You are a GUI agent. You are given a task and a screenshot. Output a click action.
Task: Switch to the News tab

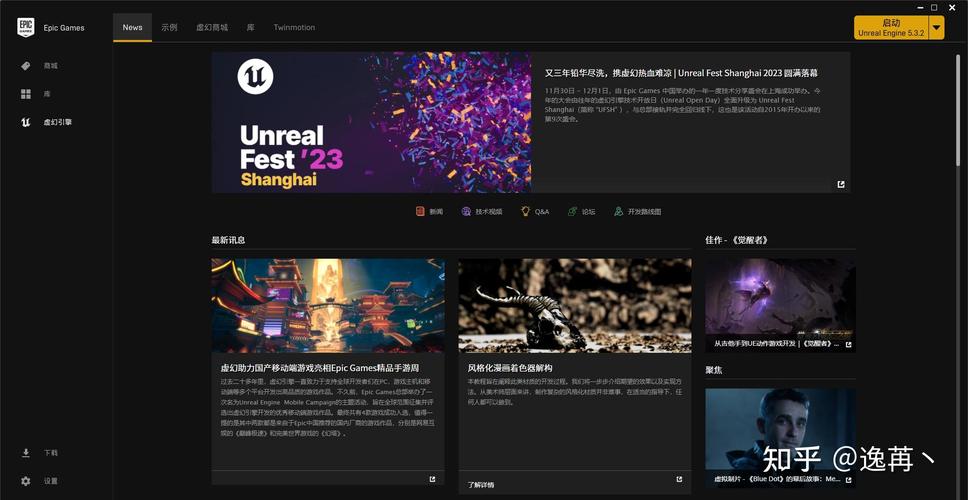(132, 27)
